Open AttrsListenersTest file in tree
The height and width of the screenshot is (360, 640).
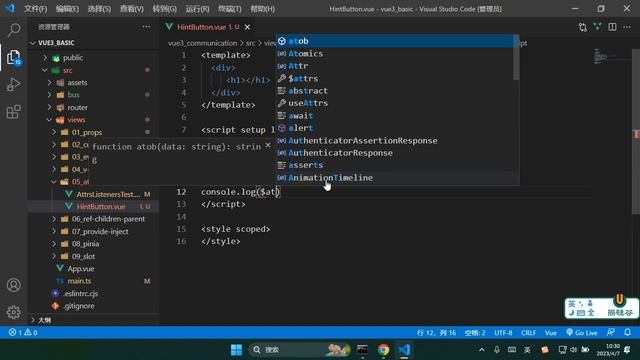tap(93, 194)
